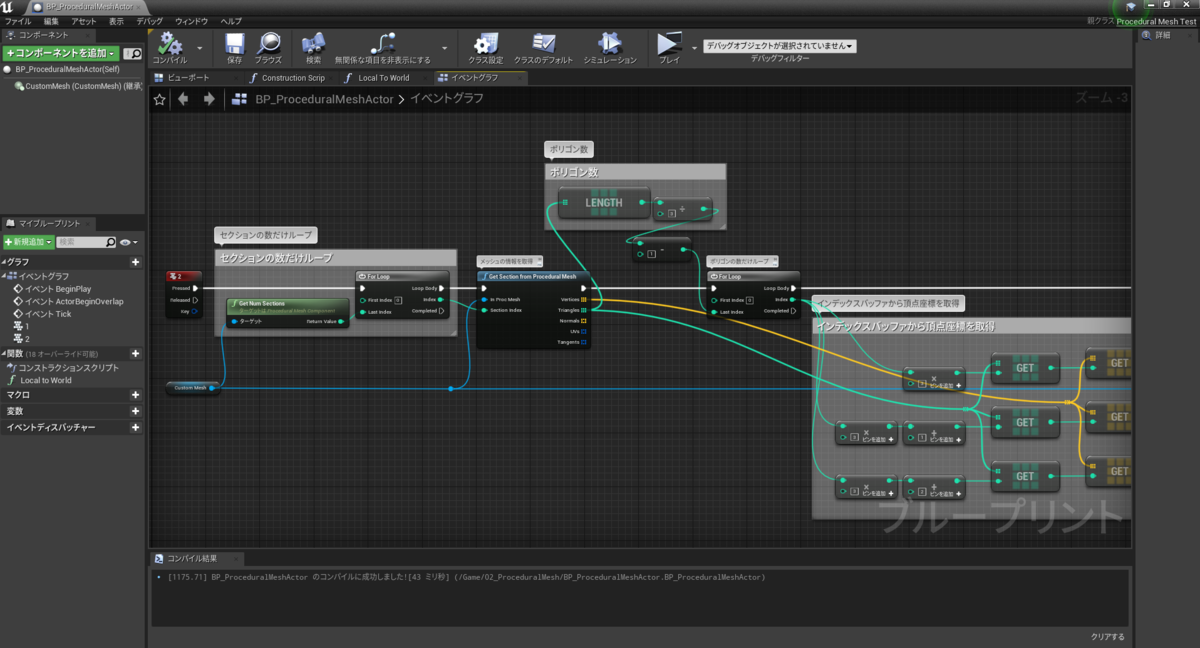Click the favorite star icon in breadcrumb bar

tap(160, 99)
